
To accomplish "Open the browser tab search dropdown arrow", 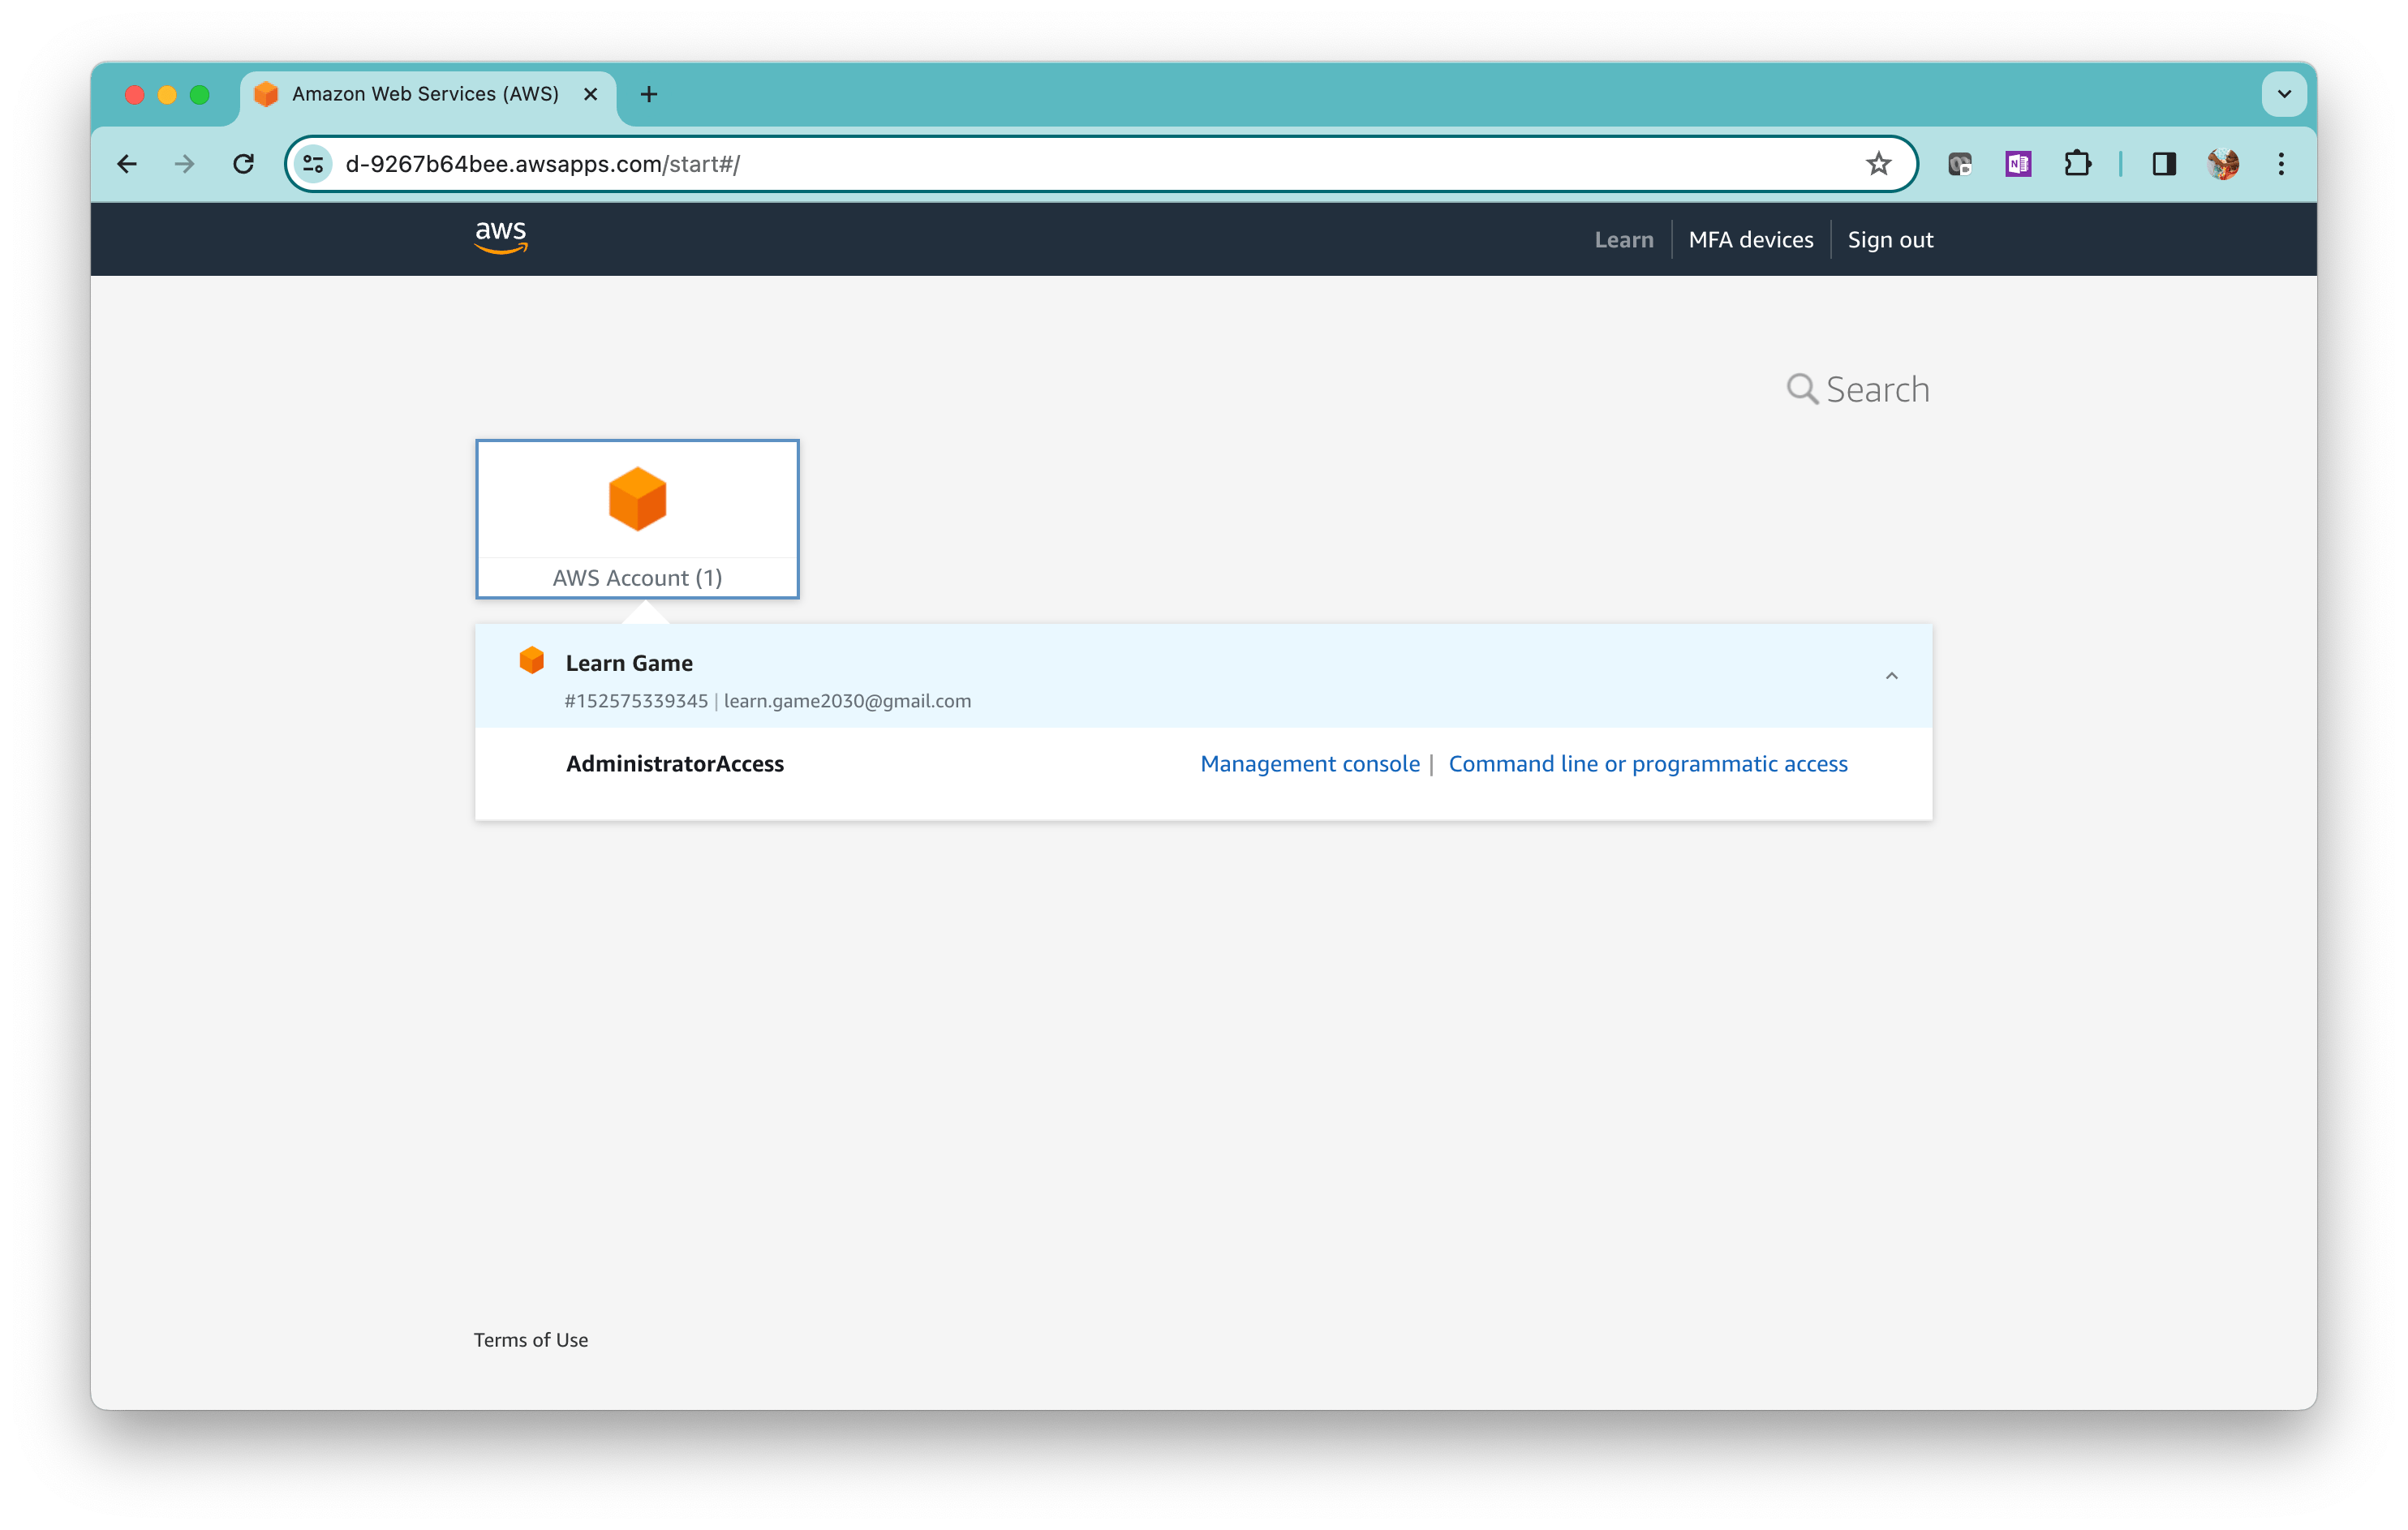I will click(x=2283, y=94).
